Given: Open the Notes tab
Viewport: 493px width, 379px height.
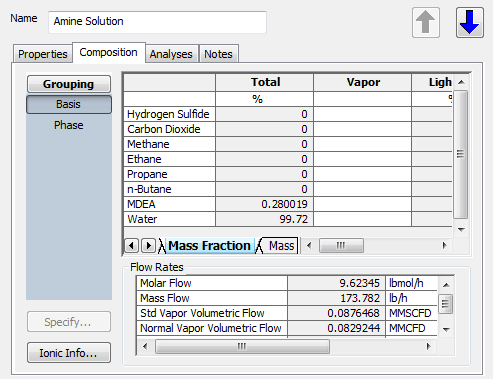Looking at the screenshot, I should point(218,54).
